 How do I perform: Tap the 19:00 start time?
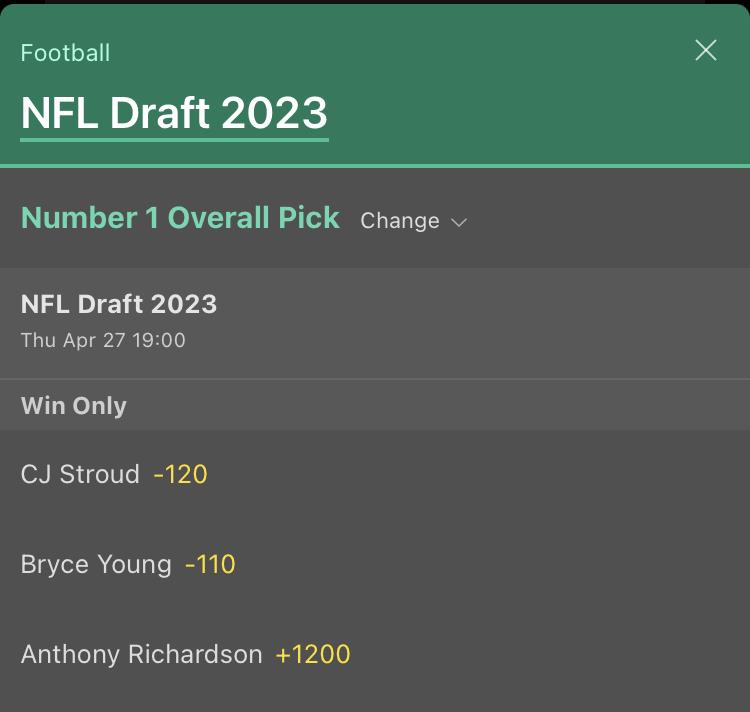click(x=160, y=340)
